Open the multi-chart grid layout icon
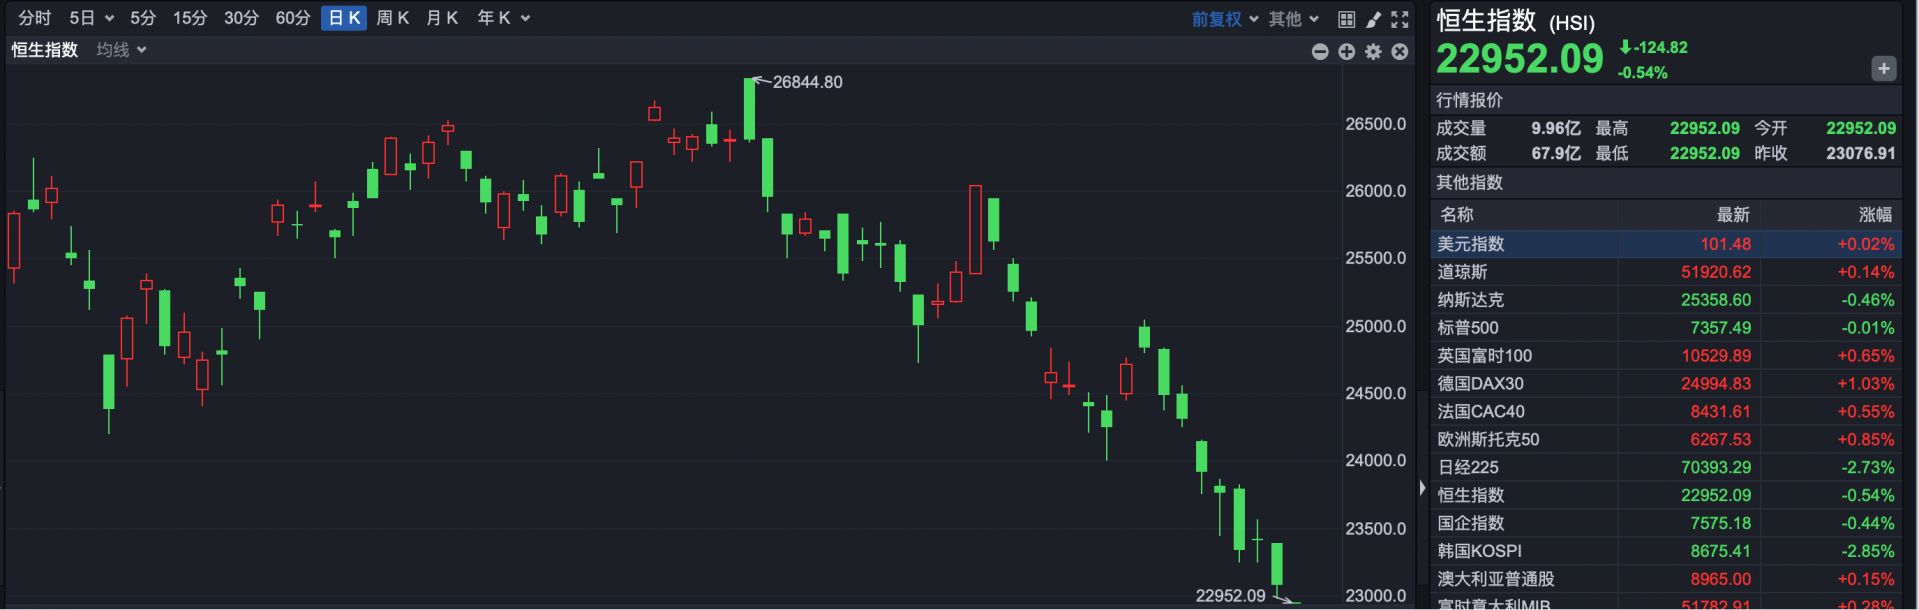Screen dimensions: 1919x610 [x=1347, y=19]
